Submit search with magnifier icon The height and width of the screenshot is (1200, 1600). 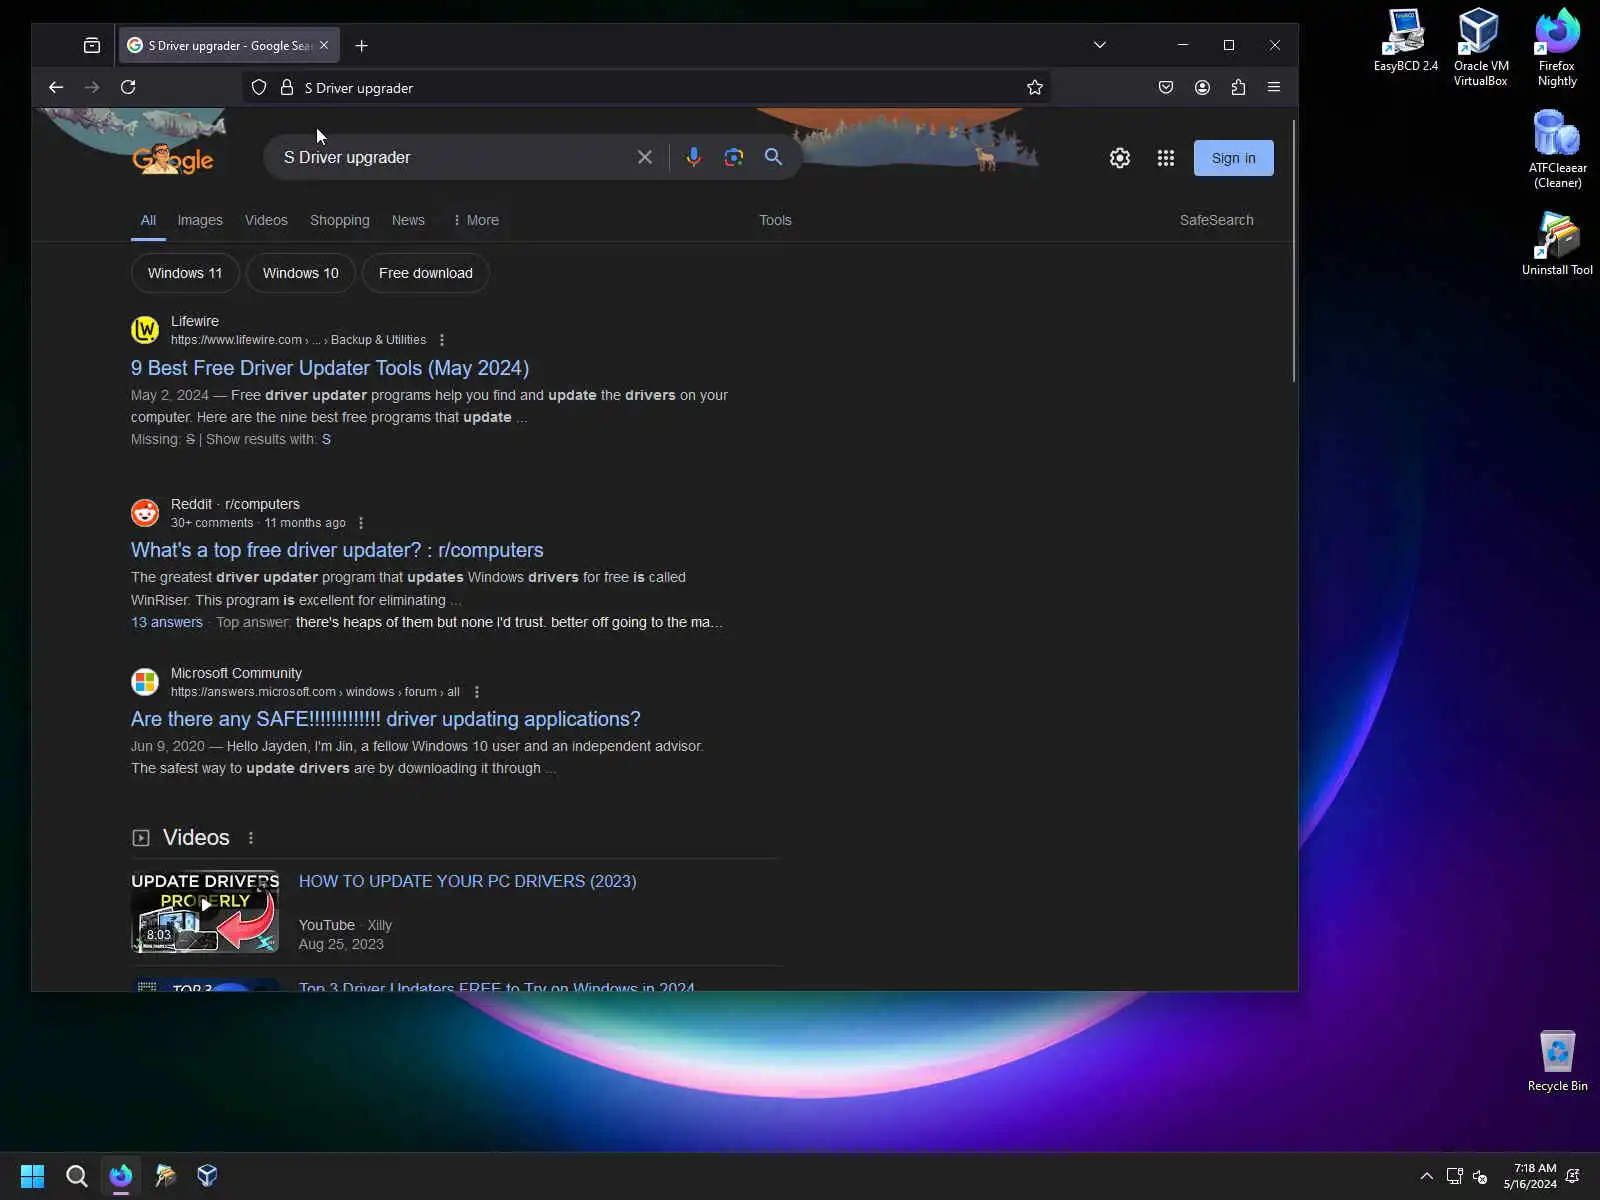pyautogui.click(x=773, y=157)
